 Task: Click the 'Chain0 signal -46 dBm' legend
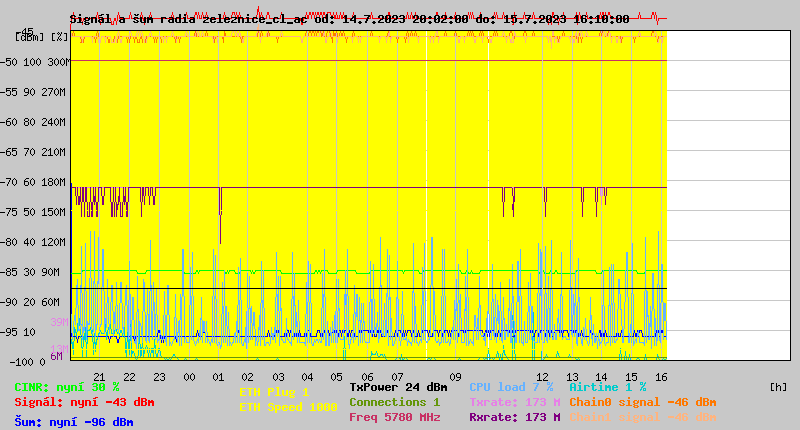tap(643, 402)
